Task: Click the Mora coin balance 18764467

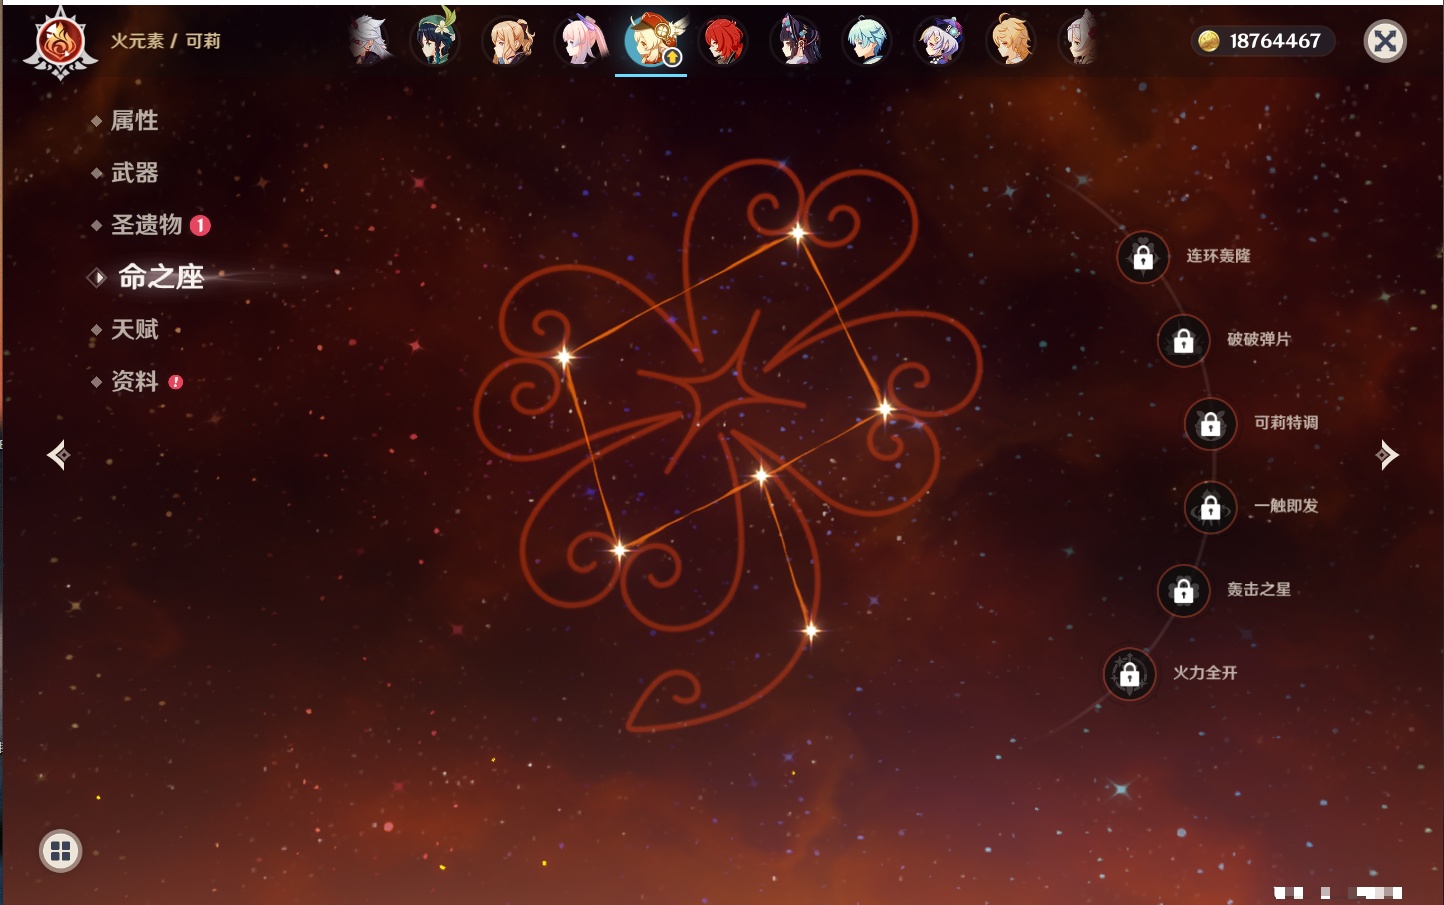Action: (1262, 41)
